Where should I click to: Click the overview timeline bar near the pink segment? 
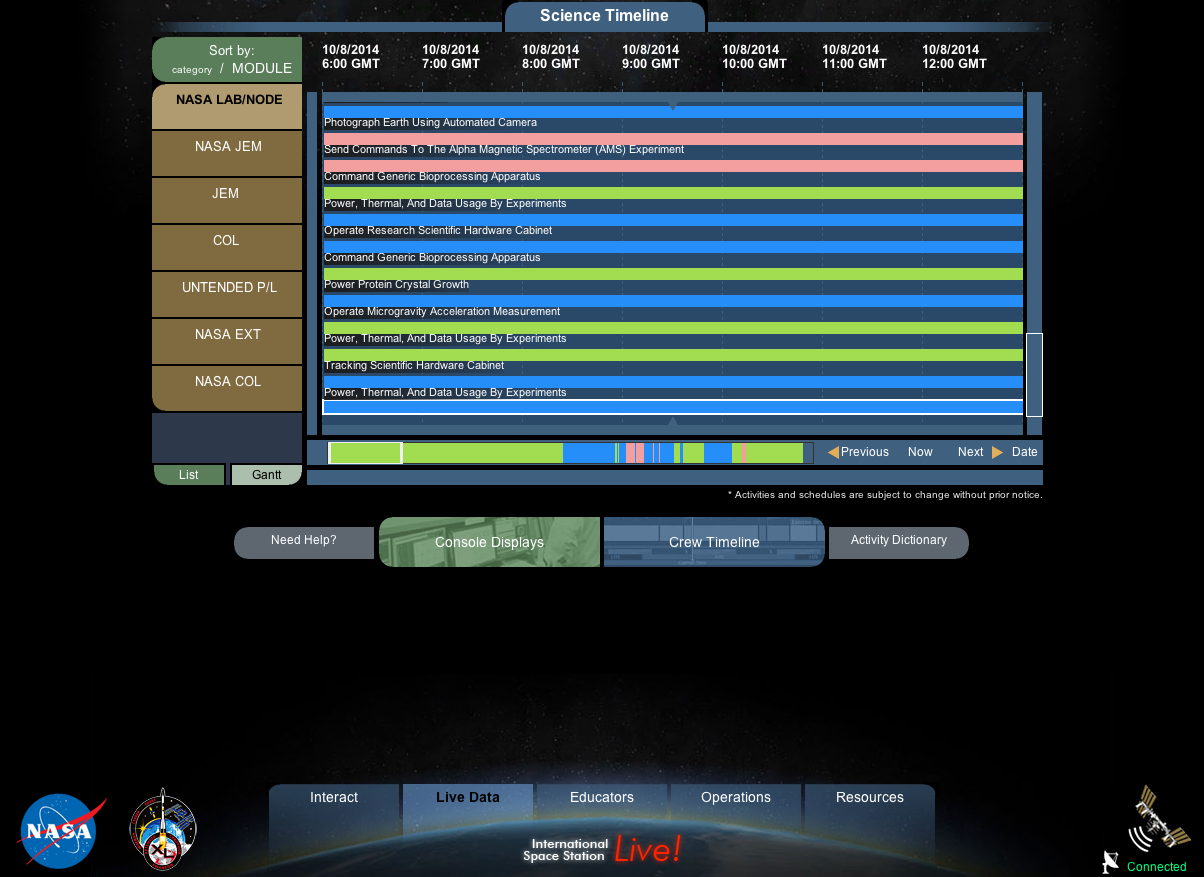click(x=637, y=452)
